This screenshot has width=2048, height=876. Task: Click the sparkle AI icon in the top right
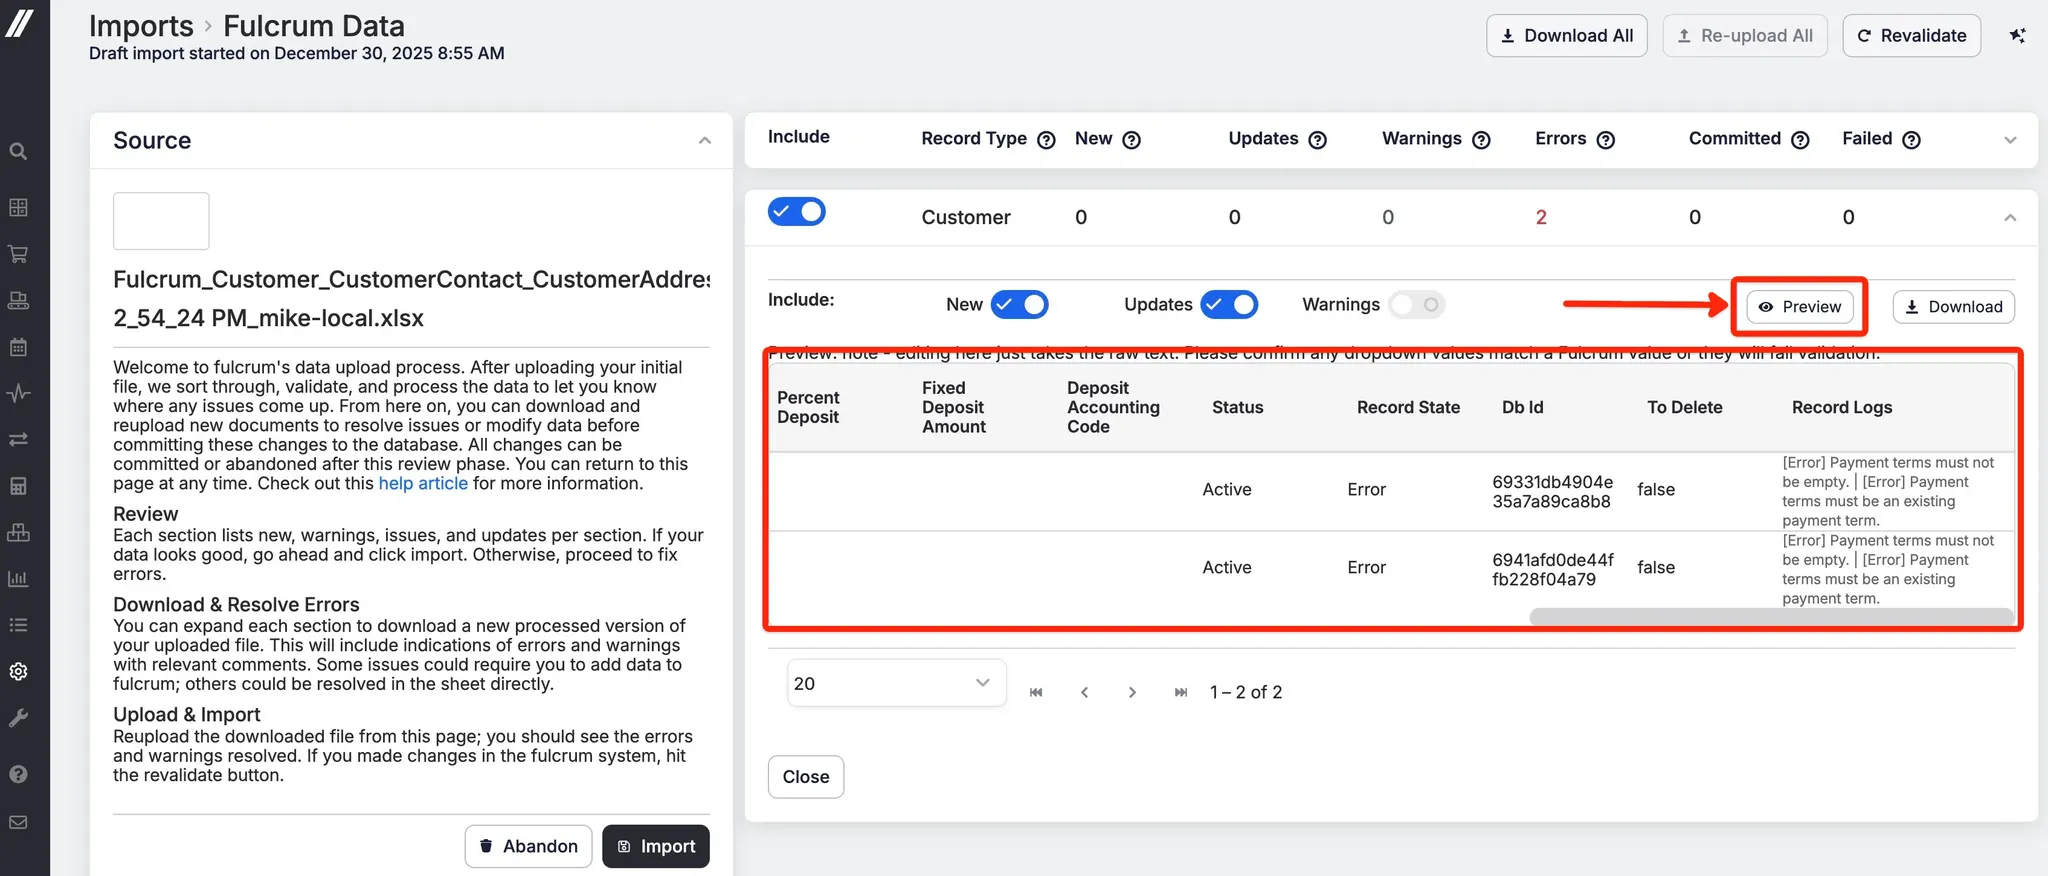click(2018, 35)
